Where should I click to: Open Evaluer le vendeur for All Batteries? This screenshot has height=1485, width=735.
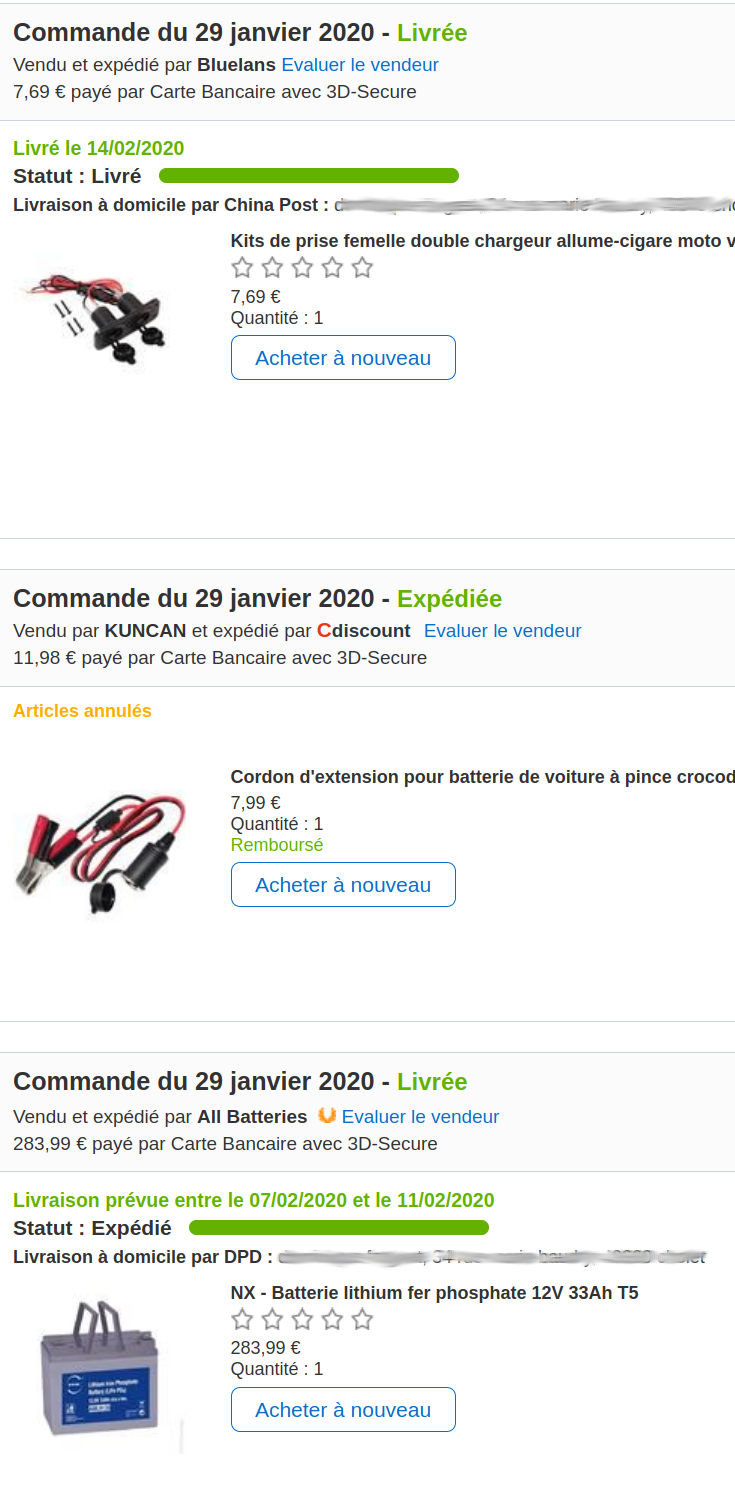tap(420, 1117)
